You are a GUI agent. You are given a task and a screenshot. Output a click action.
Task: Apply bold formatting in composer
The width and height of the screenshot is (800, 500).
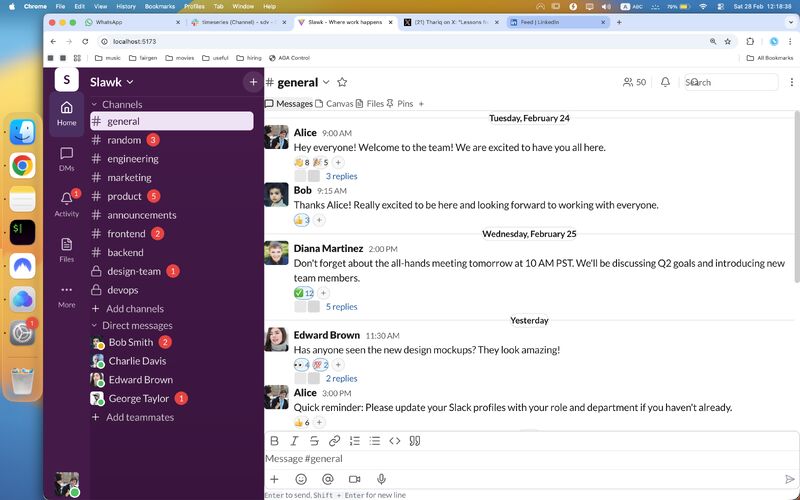click(x=274, y=441)
